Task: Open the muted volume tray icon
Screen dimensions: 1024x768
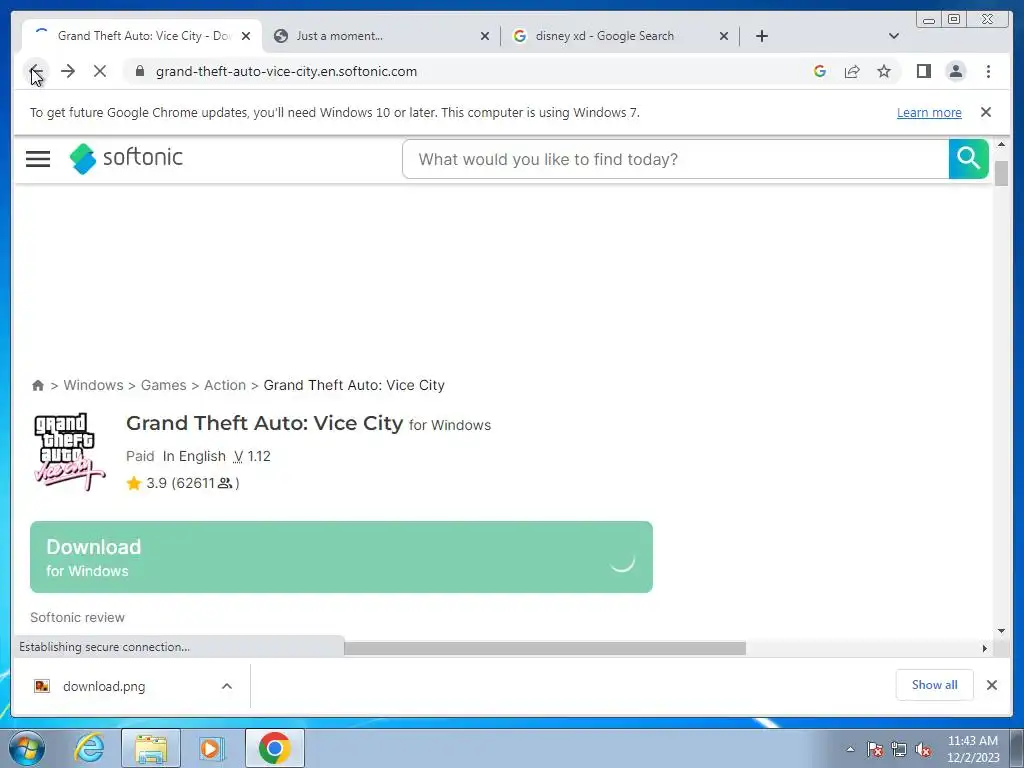Action: 923,749
